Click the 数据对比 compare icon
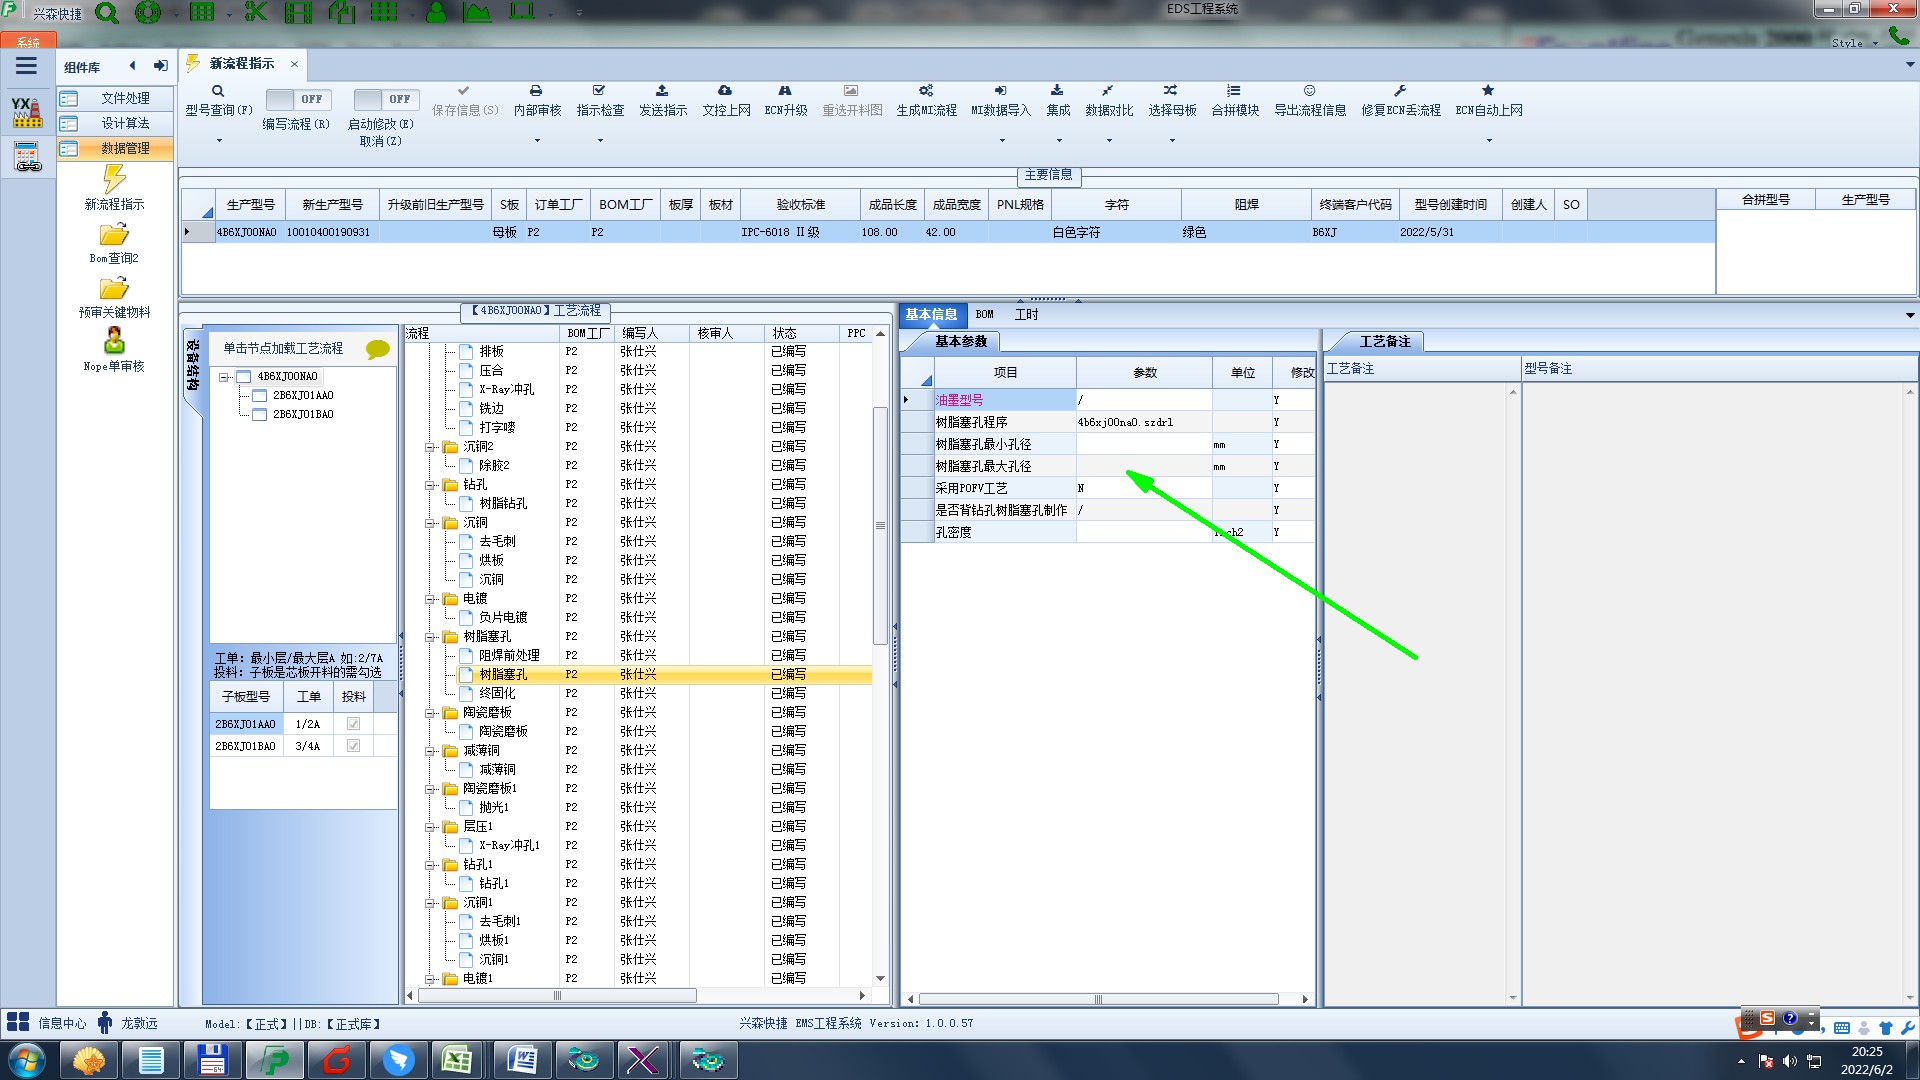The width and height of the screenshot is (1920, 1080). coord(1108,90)
